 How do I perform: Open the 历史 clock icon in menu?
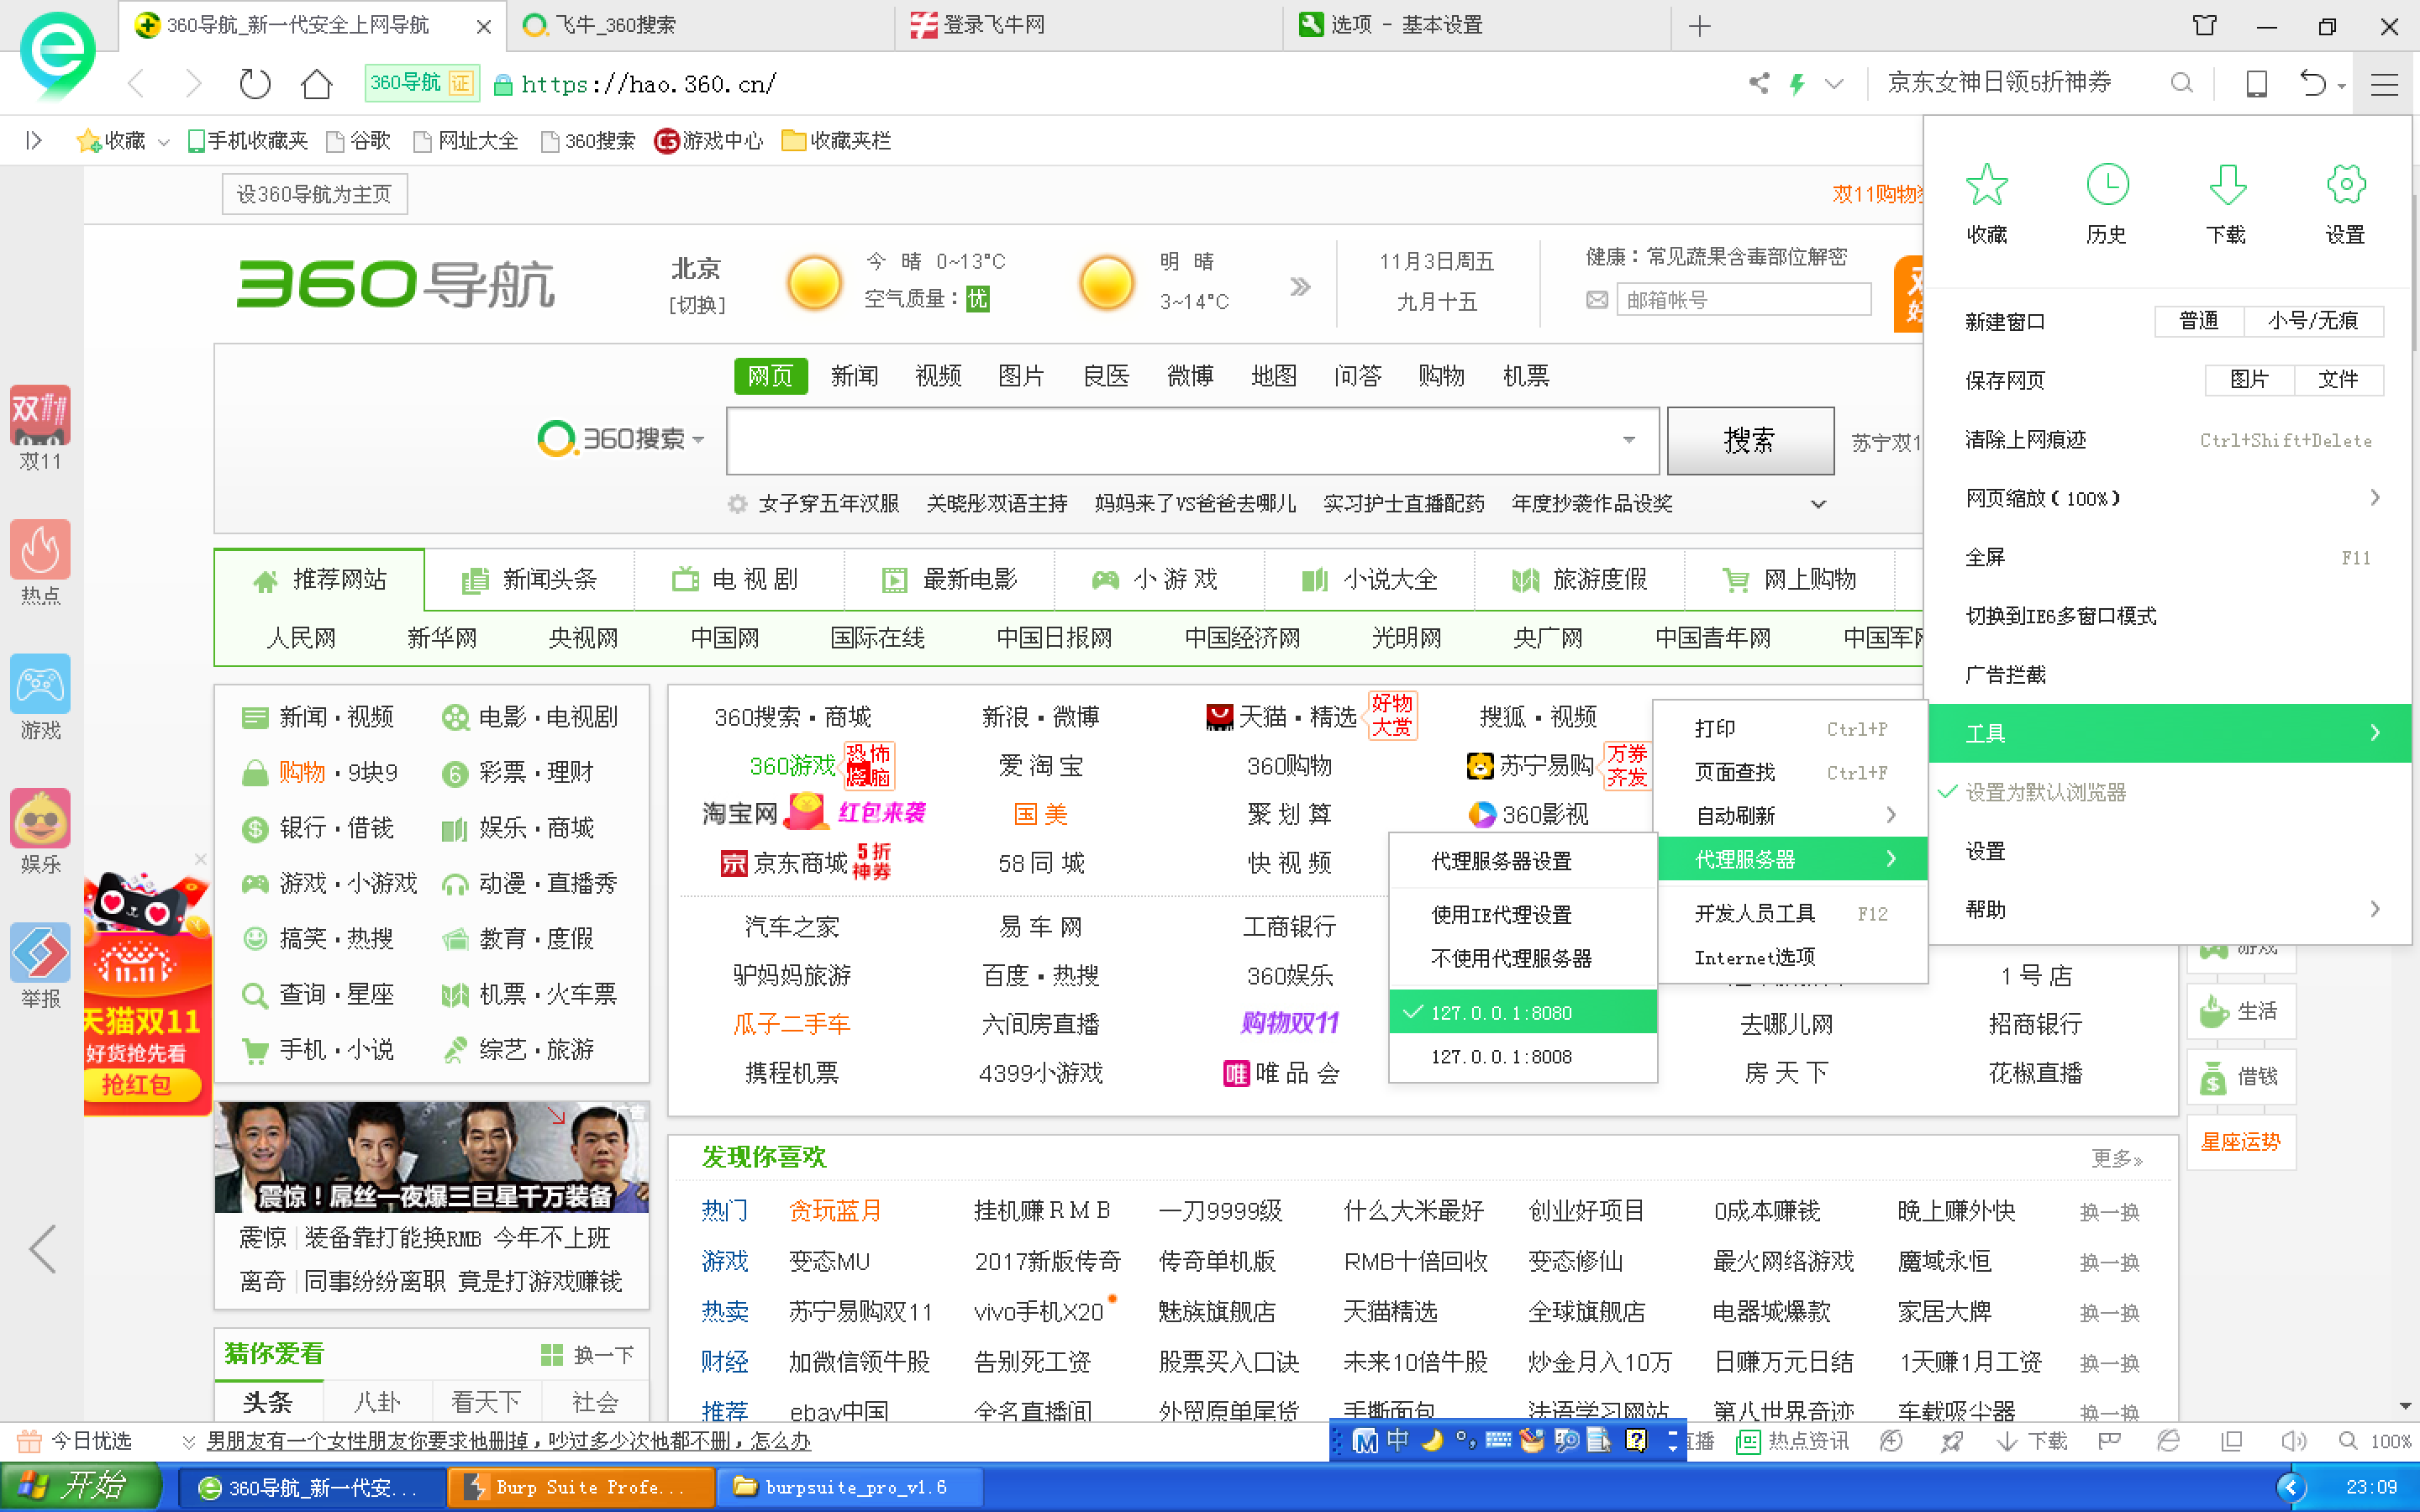coord(2107,185)
